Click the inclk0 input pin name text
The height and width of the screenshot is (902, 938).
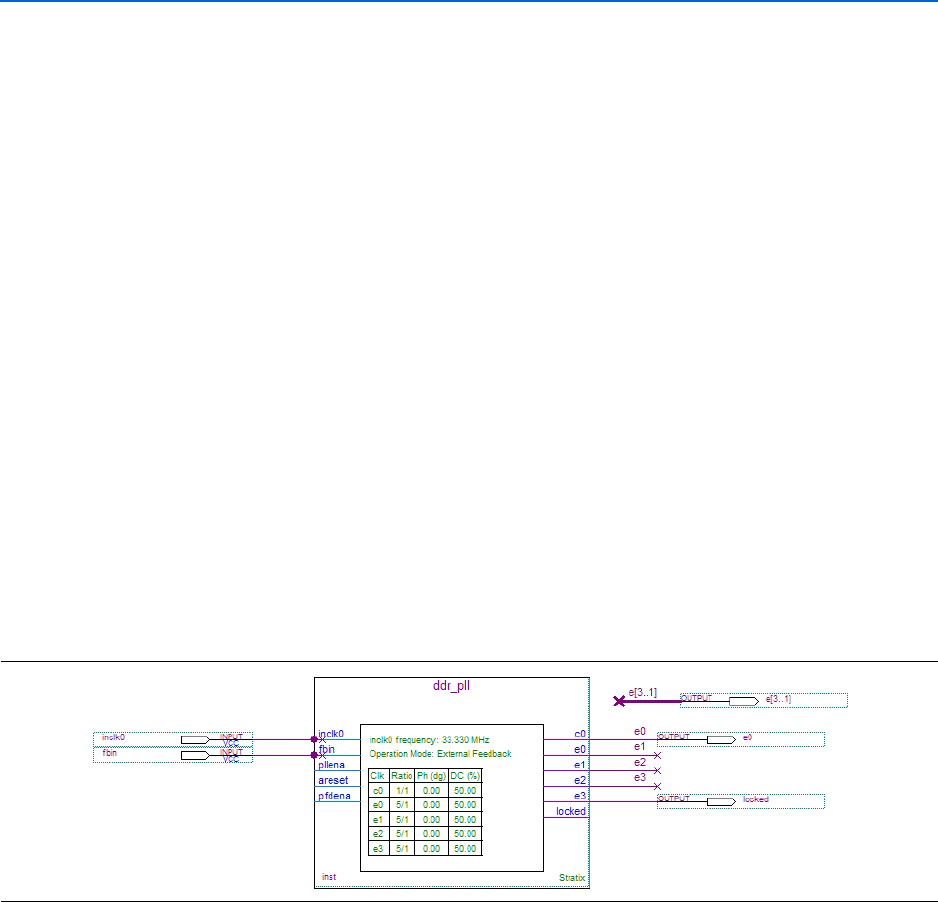pos(114,738)
